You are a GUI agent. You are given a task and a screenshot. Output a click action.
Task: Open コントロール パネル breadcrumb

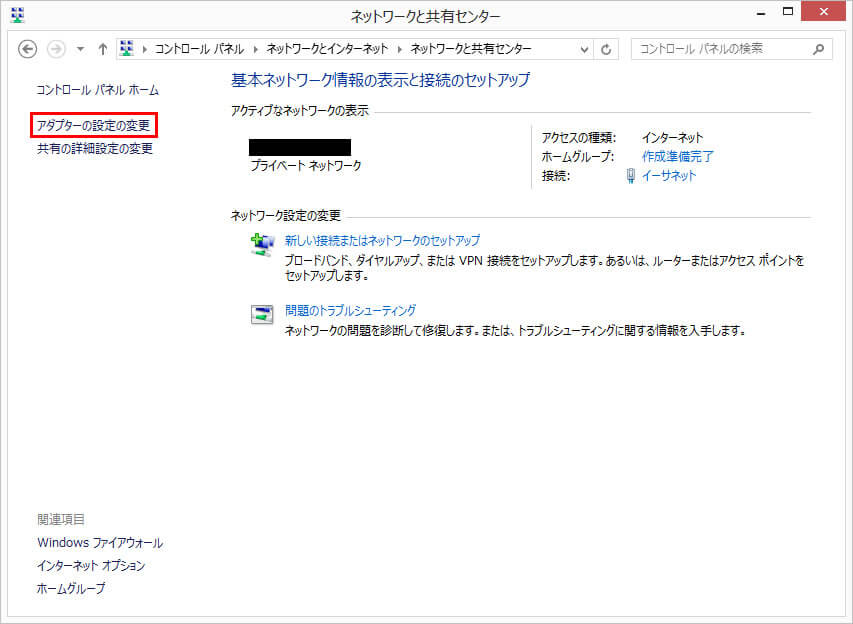pos(199,49)
